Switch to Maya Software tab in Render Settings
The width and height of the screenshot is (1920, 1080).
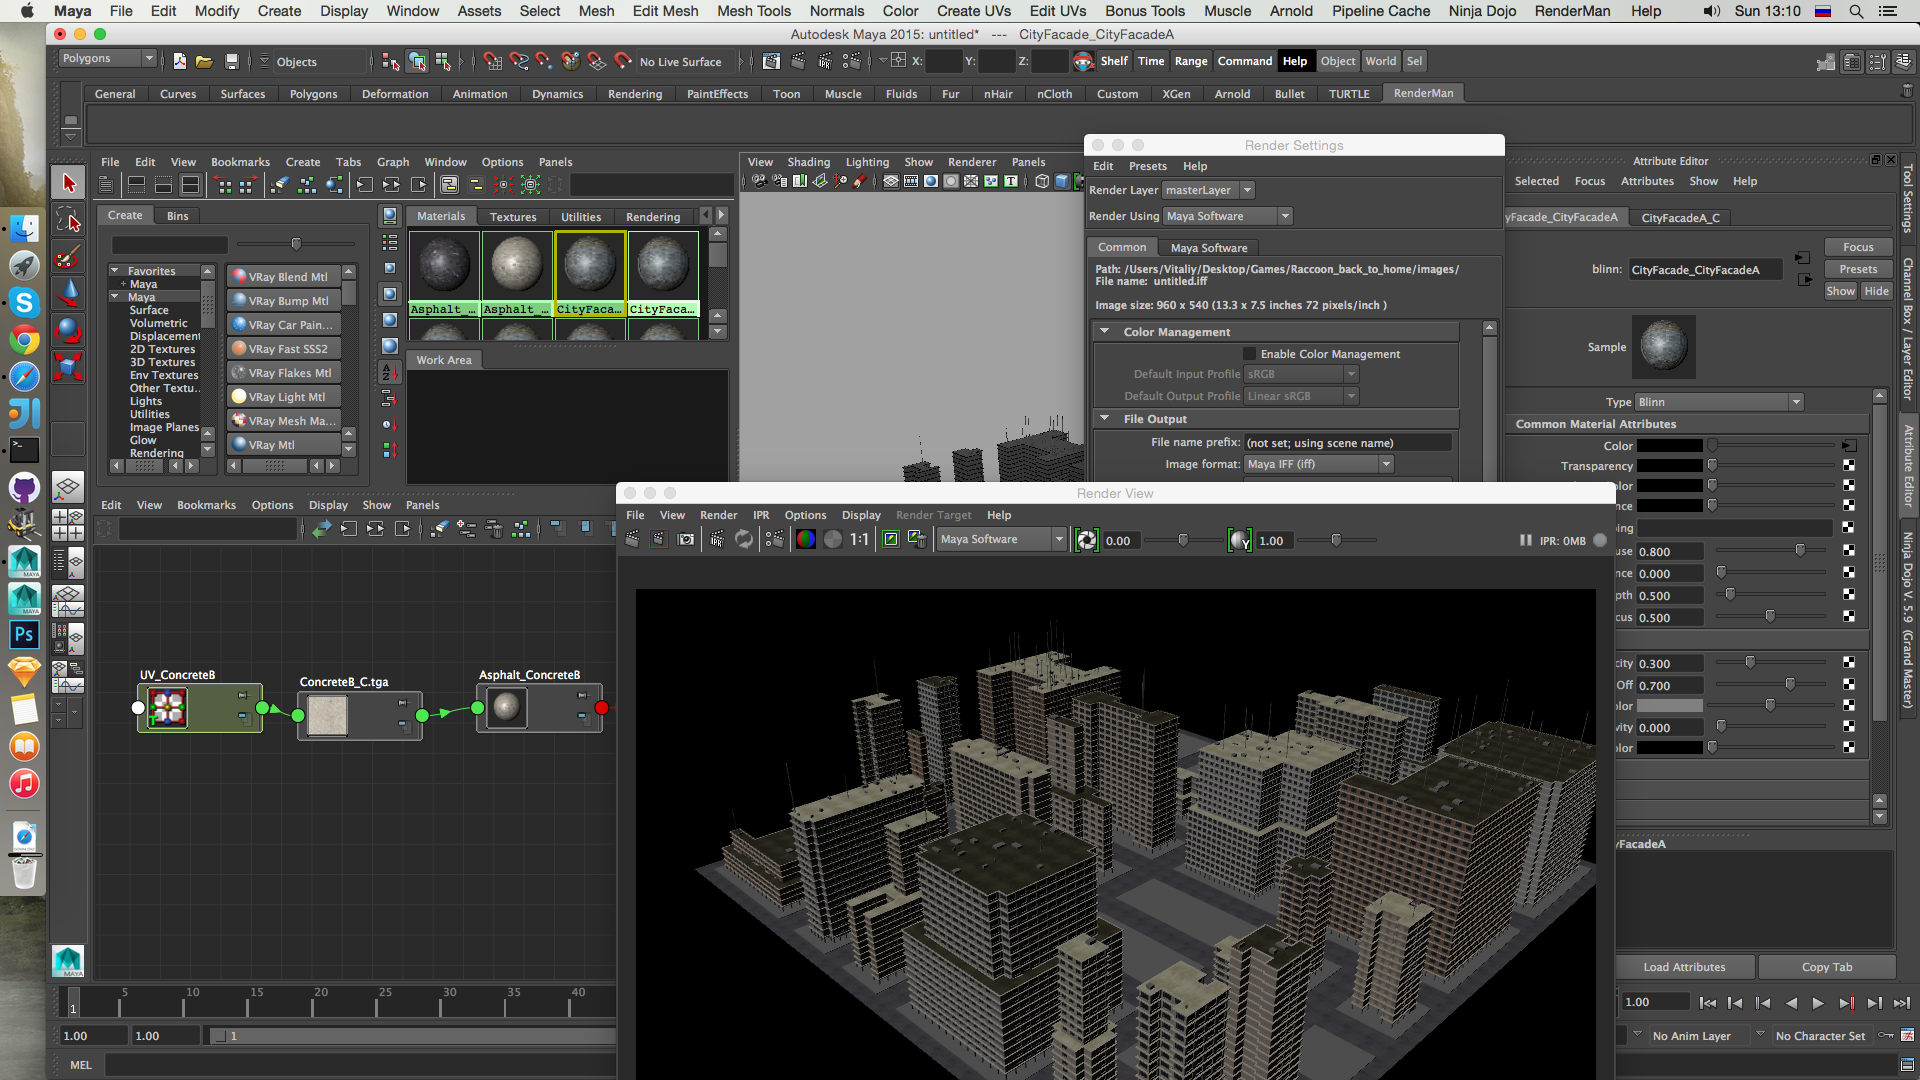coord(1208,248)
